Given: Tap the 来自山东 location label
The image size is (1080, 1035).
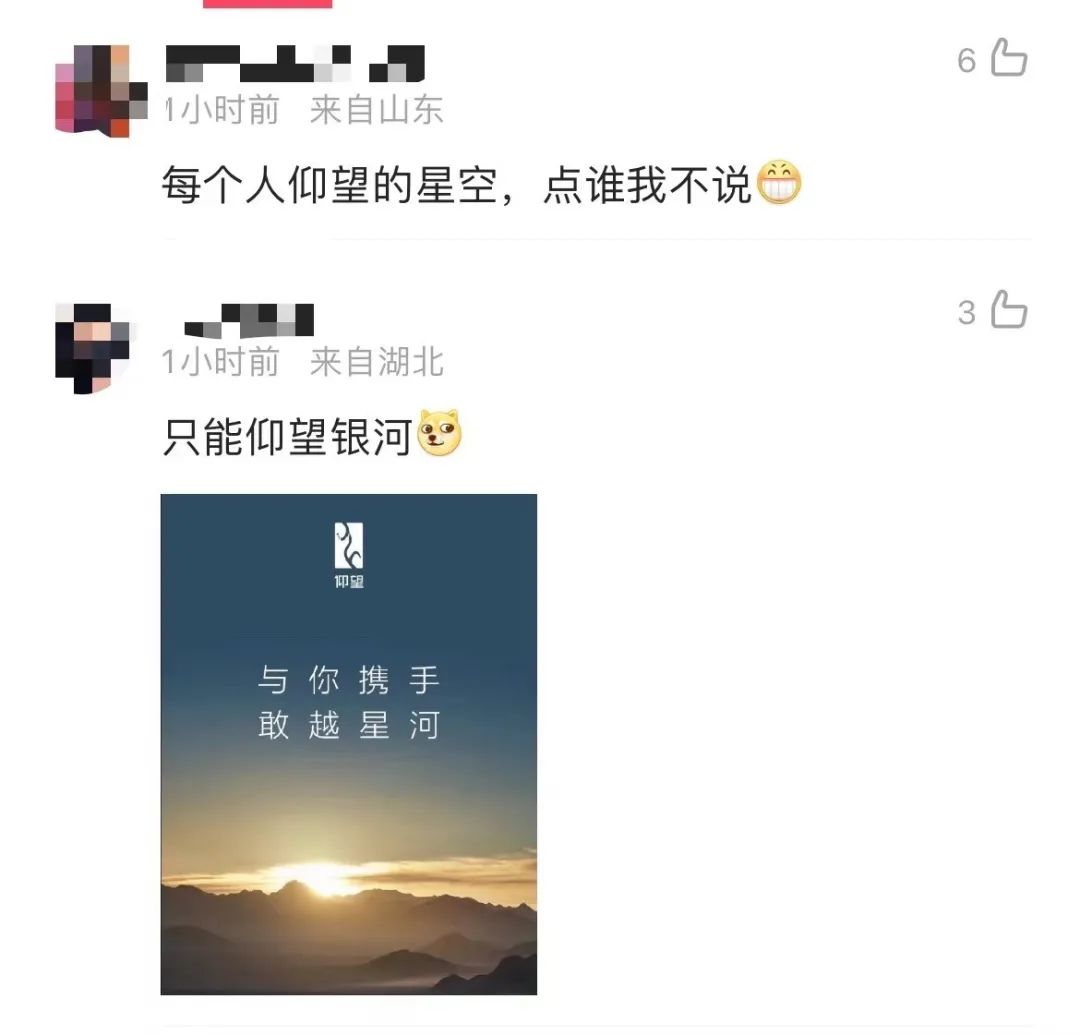Looking at the screenshot, I should [x=376, y=110].
